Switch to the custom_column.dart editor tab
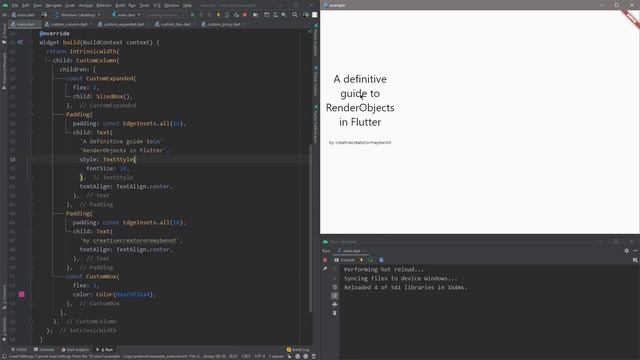Viewport: 640px width, 360px height. pyautogui.click(x=69, y=24)
